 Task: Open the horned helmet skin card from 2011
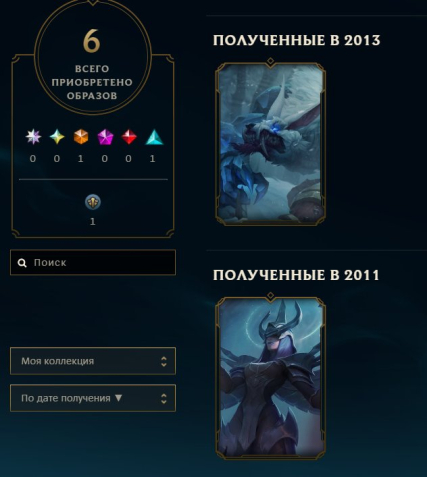270,376
